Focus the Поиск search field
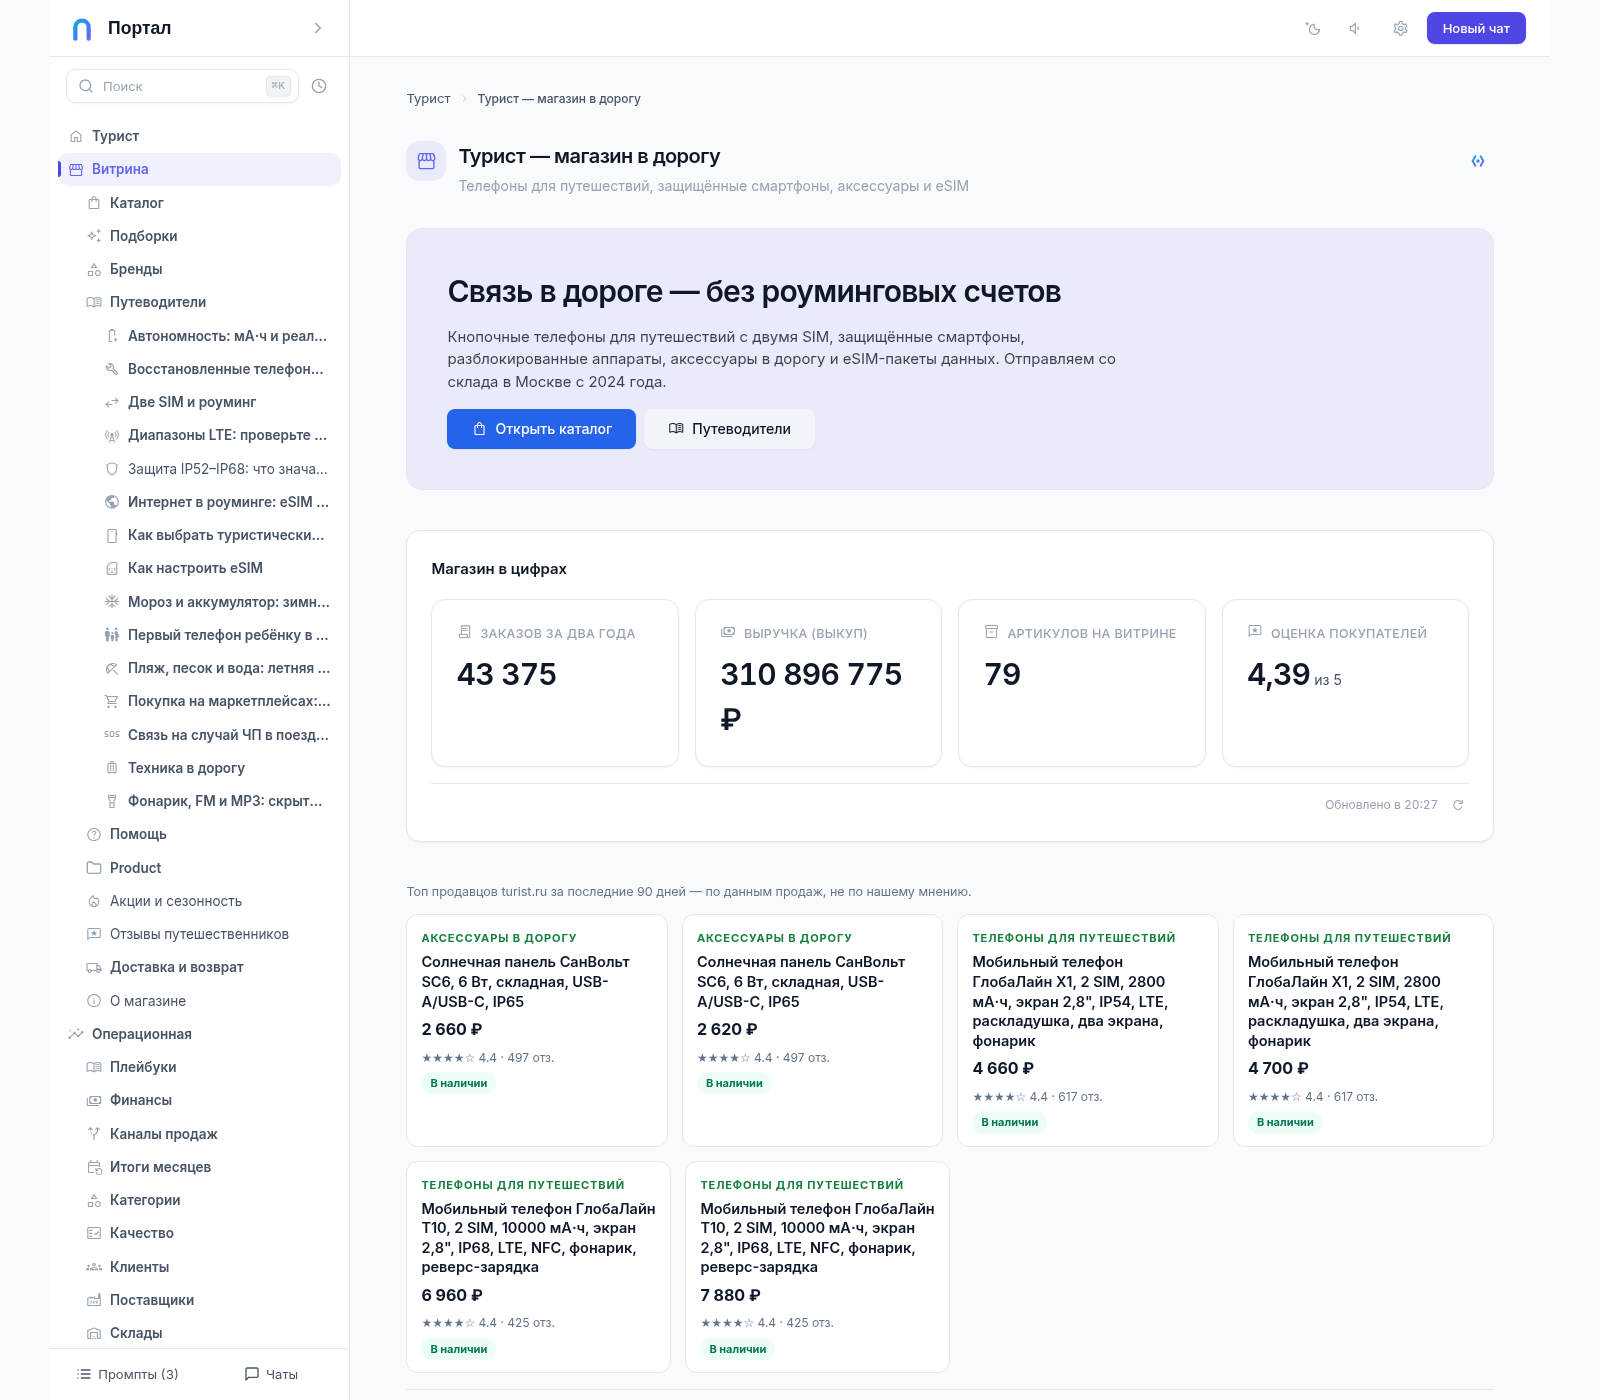The image size is (1600, 1400). pyautogui.click(x=182, y=86)
